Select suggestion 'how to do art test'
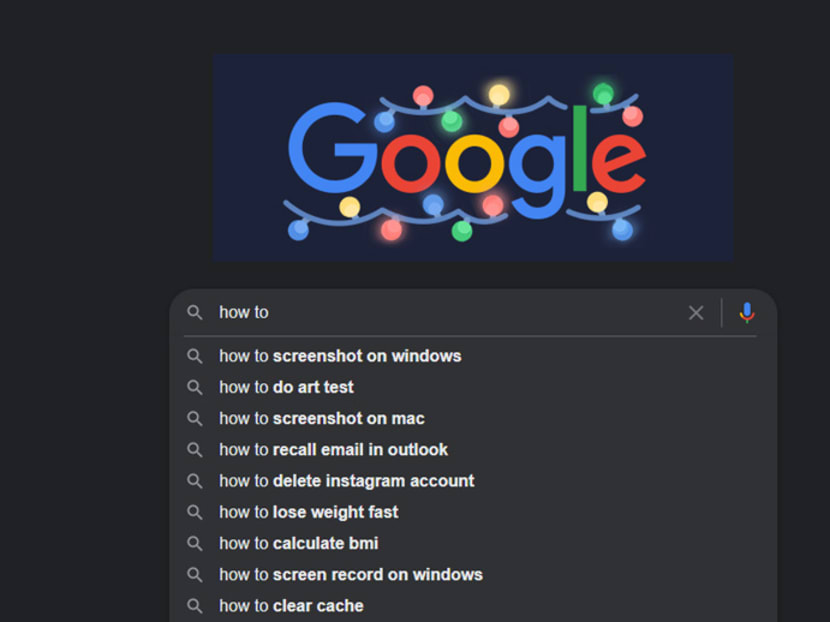This screenshot has height=622, width=830. pos(287,387)
